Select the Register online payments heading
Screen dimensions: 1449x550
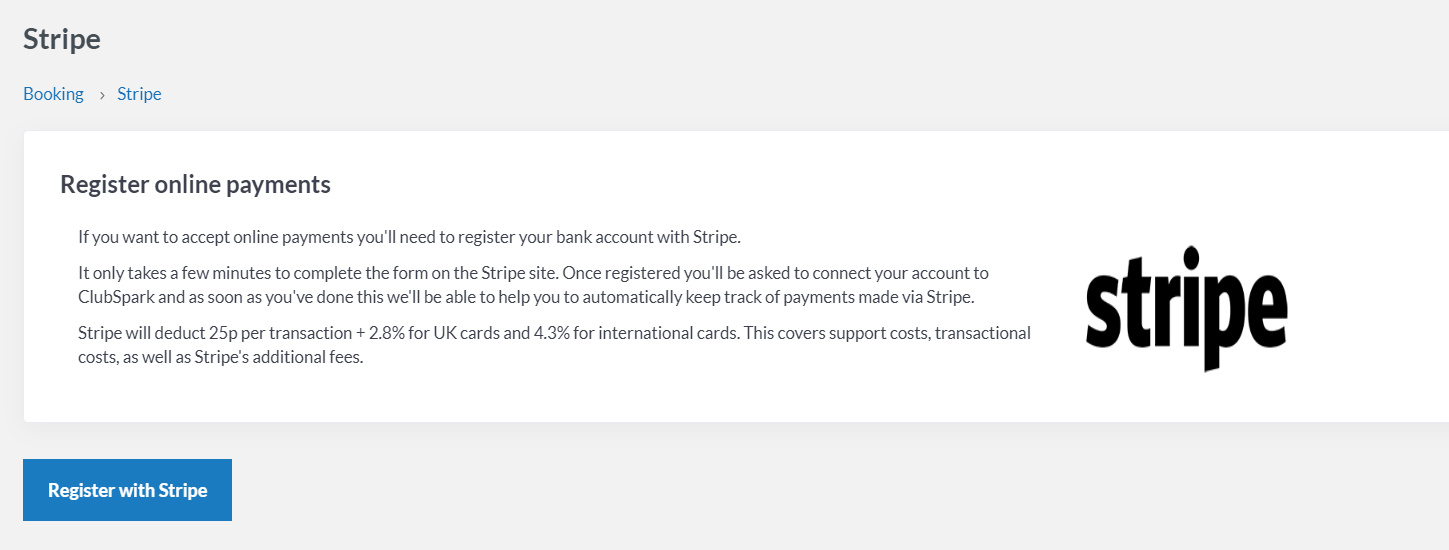(195, 184)
